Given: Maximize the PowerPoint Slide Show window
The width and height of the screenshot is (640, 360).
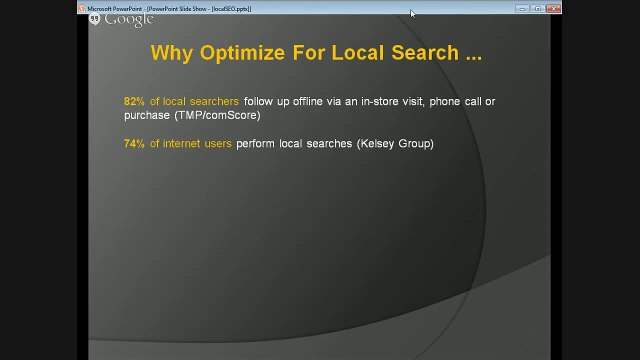Looking at the screenshot, I should (x=538, y=9).
